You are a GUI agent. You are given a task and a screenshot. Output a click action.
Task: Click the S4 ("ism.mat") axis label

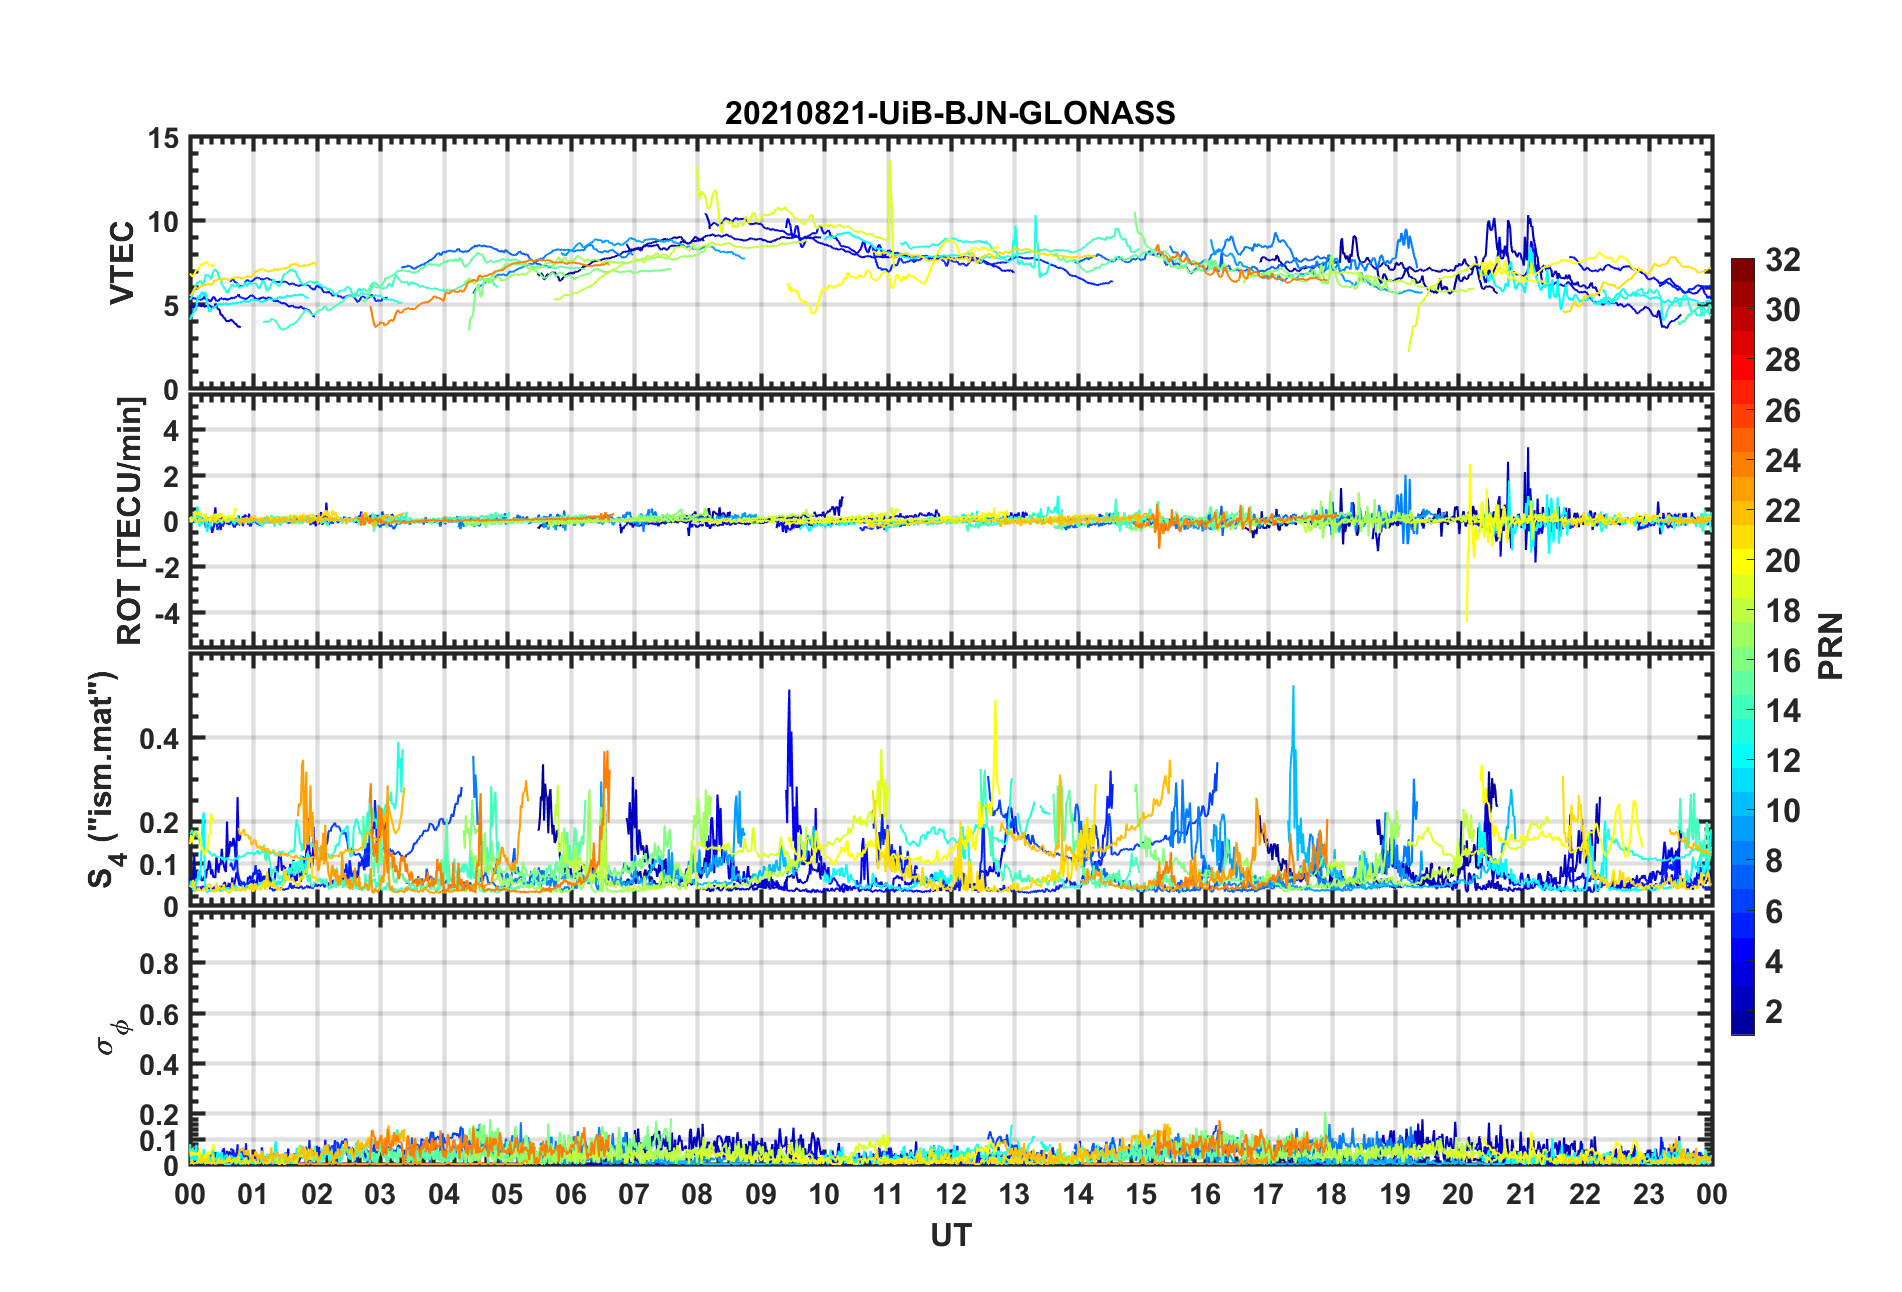tap(104, 779)
